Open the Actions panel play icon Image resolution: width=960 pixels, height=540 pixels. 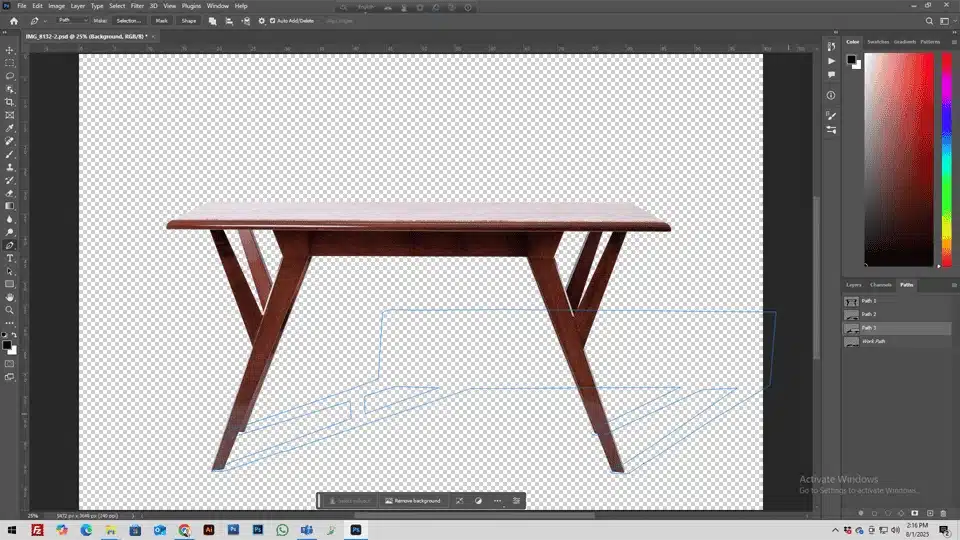point(831,61)
